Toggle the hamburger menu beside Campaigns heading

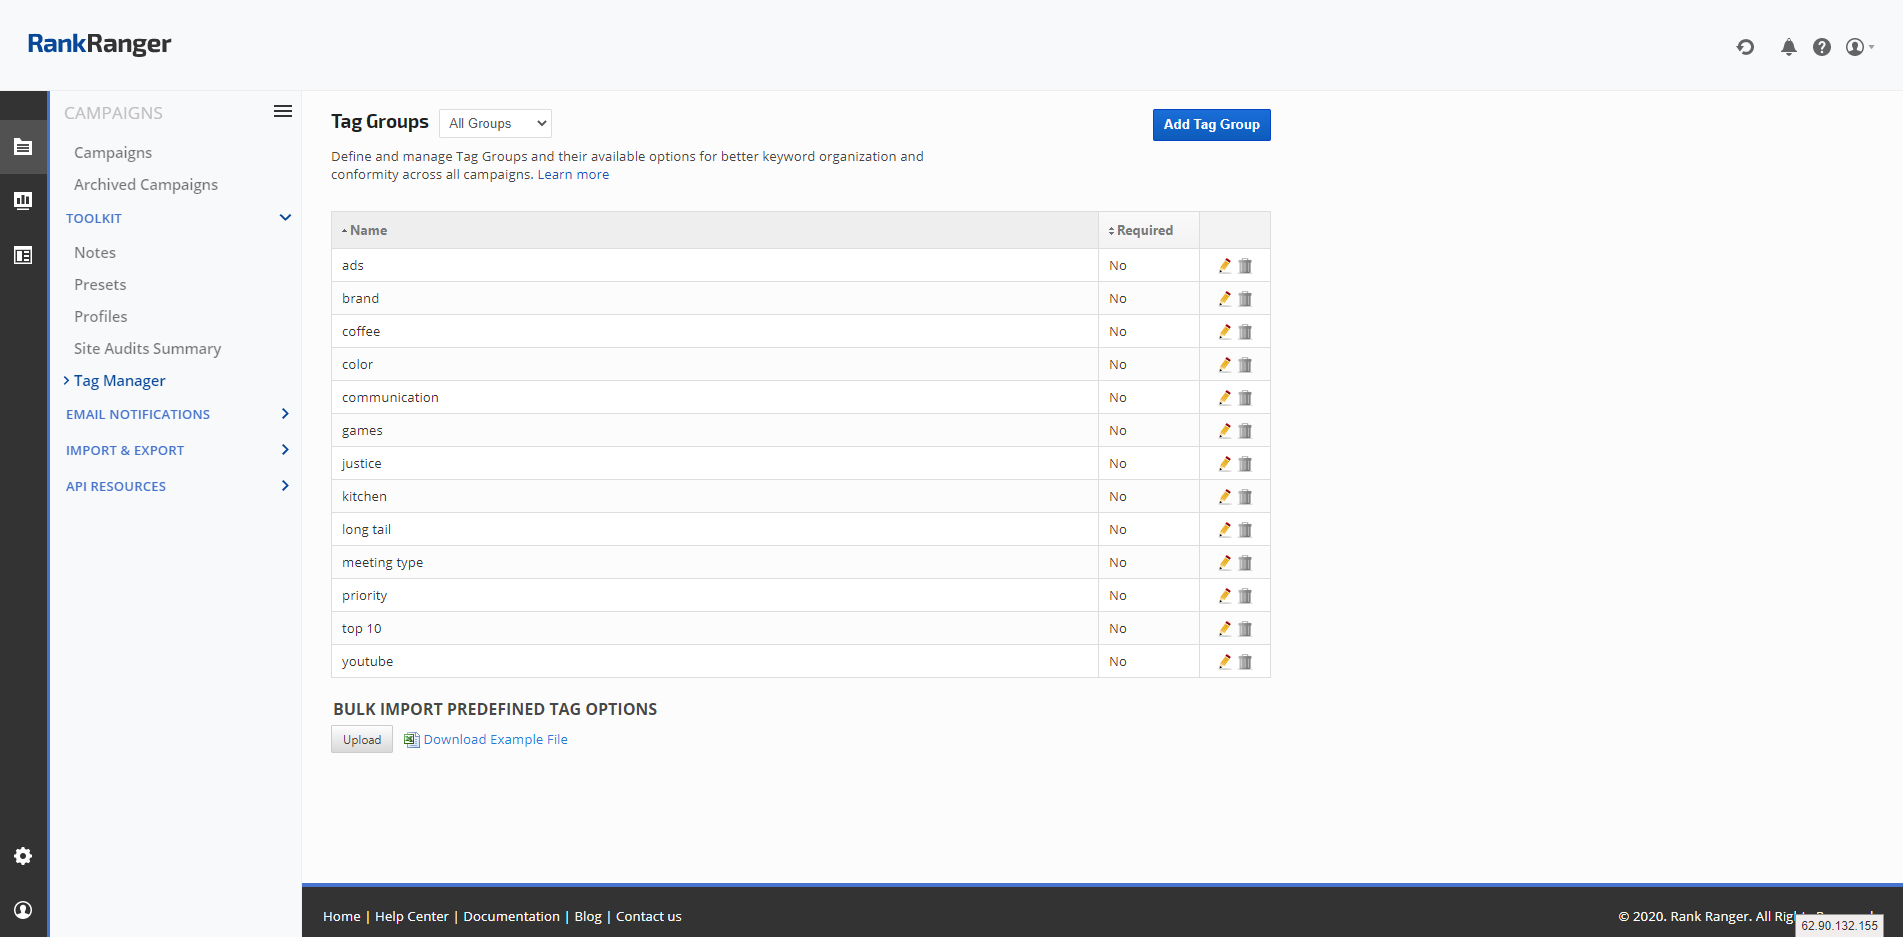coord(283,112)
